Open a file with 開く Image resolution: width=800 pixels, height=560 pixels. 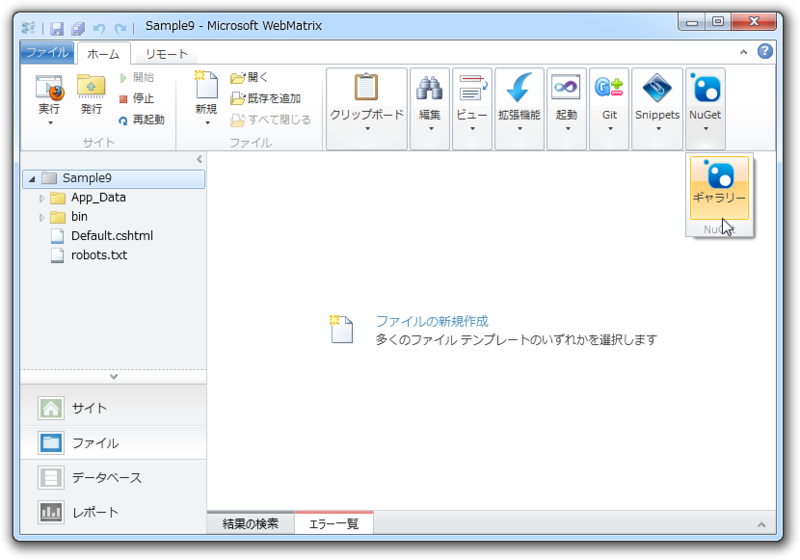(x=249, y=78)
